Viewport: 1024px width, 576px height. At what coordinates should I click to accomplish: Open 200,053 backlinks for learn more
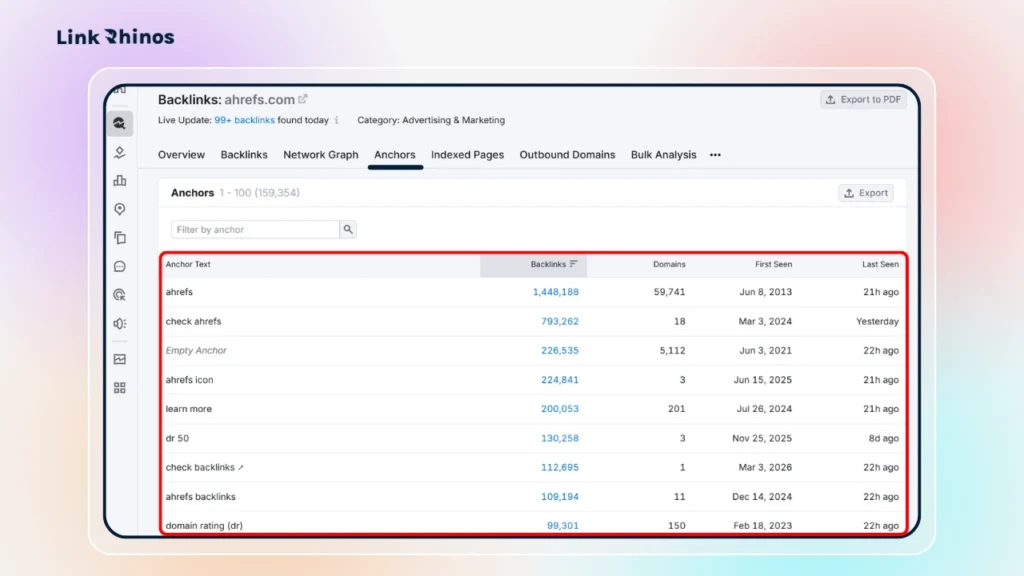(560, 409)
